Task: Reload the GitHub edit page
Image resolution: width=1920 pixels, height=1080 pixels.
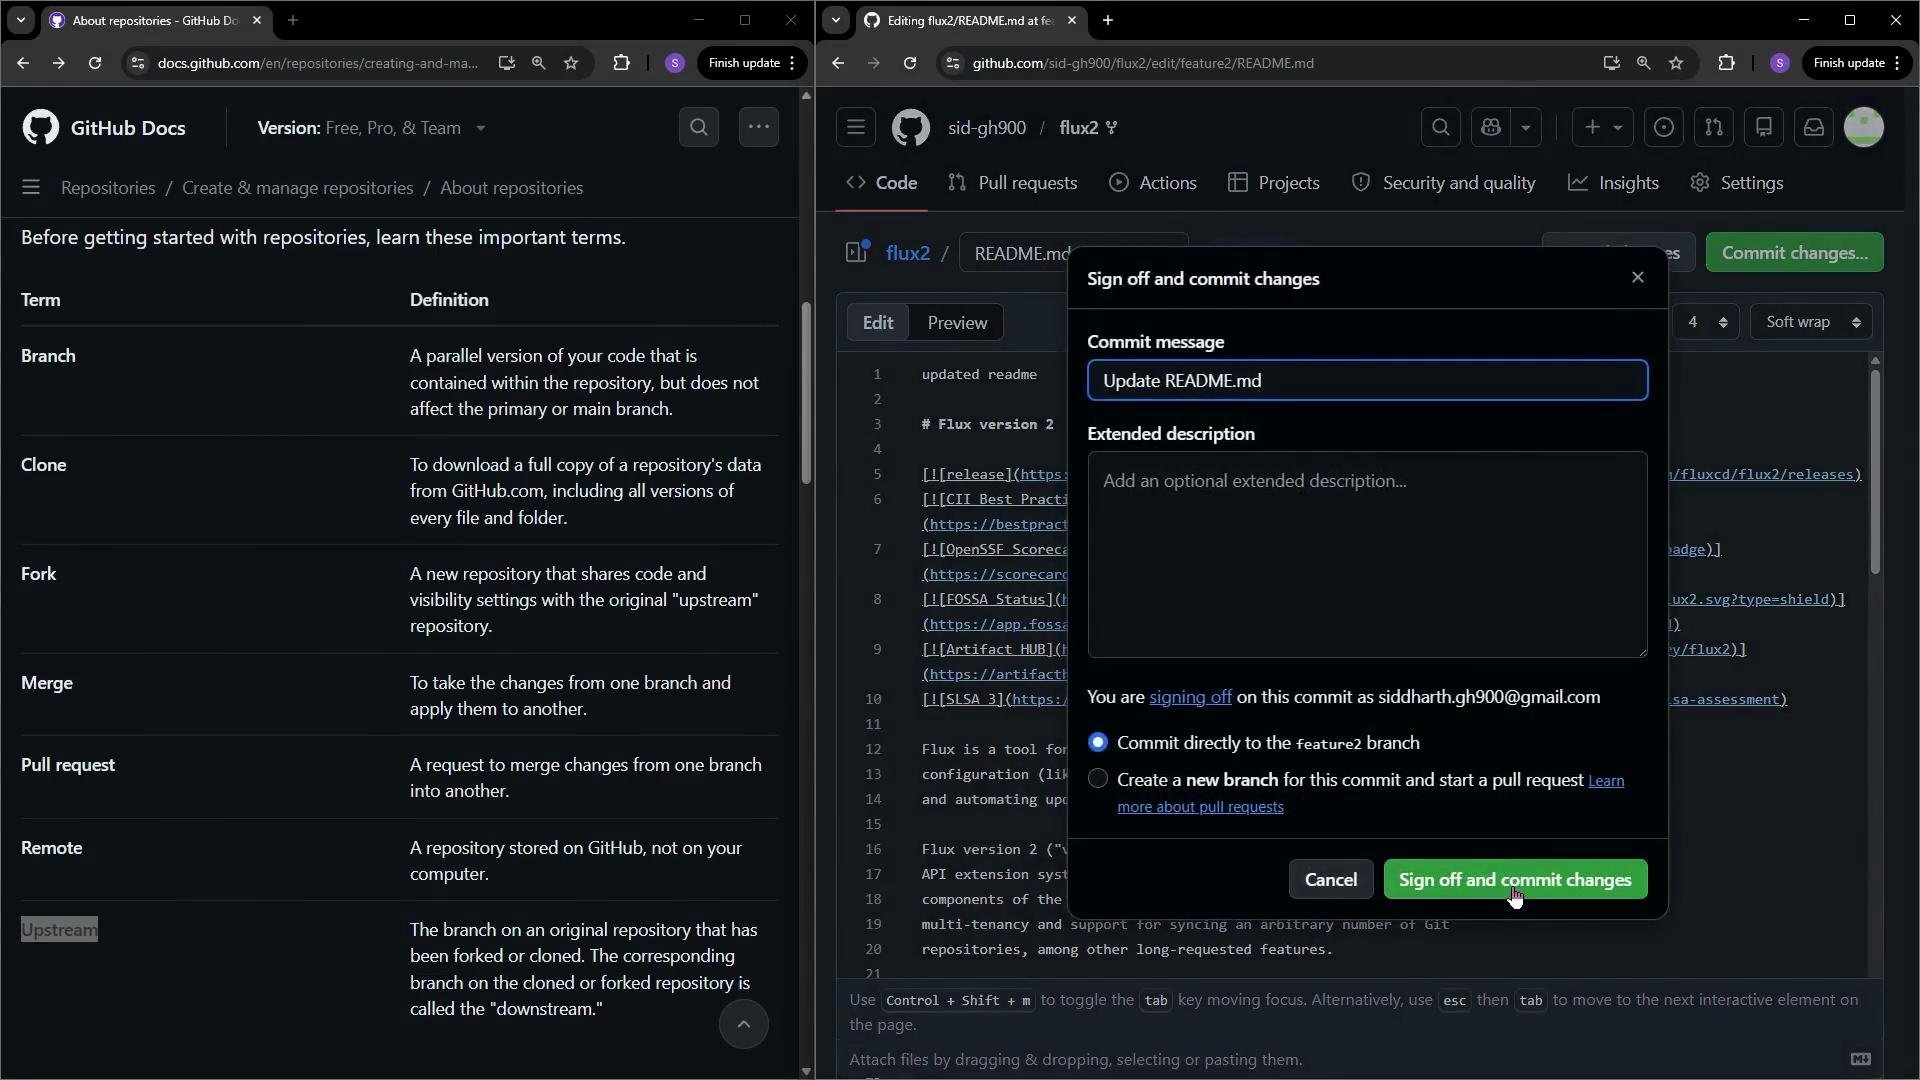Action: click(910, 63)
